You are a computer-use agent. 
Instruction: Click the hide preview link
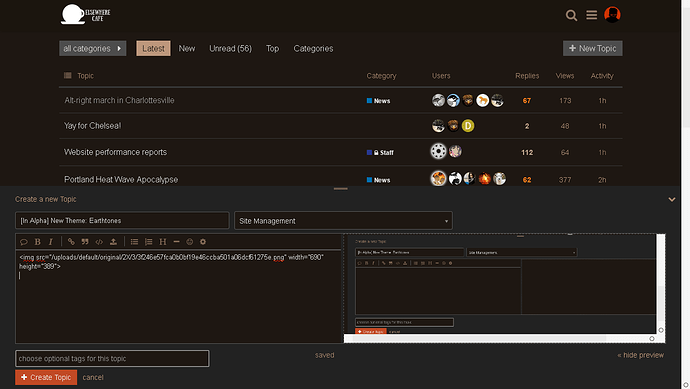tap(640, 355)
